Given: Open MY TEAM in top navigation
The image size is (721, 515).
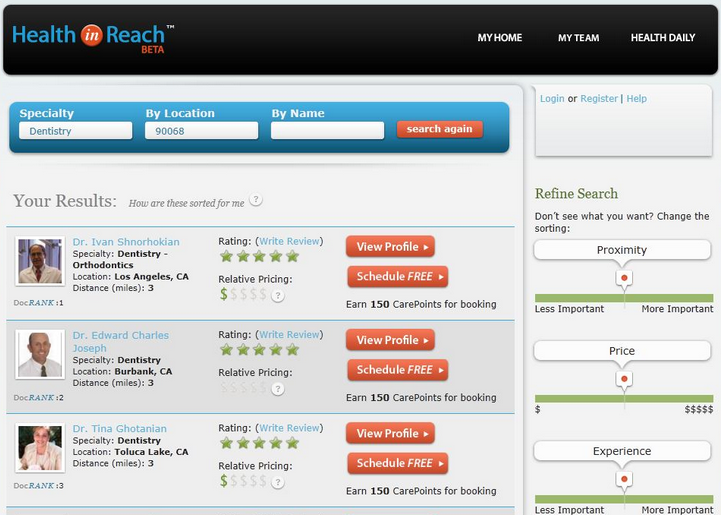Looking at the screenshot, I should tap(578, 38).
